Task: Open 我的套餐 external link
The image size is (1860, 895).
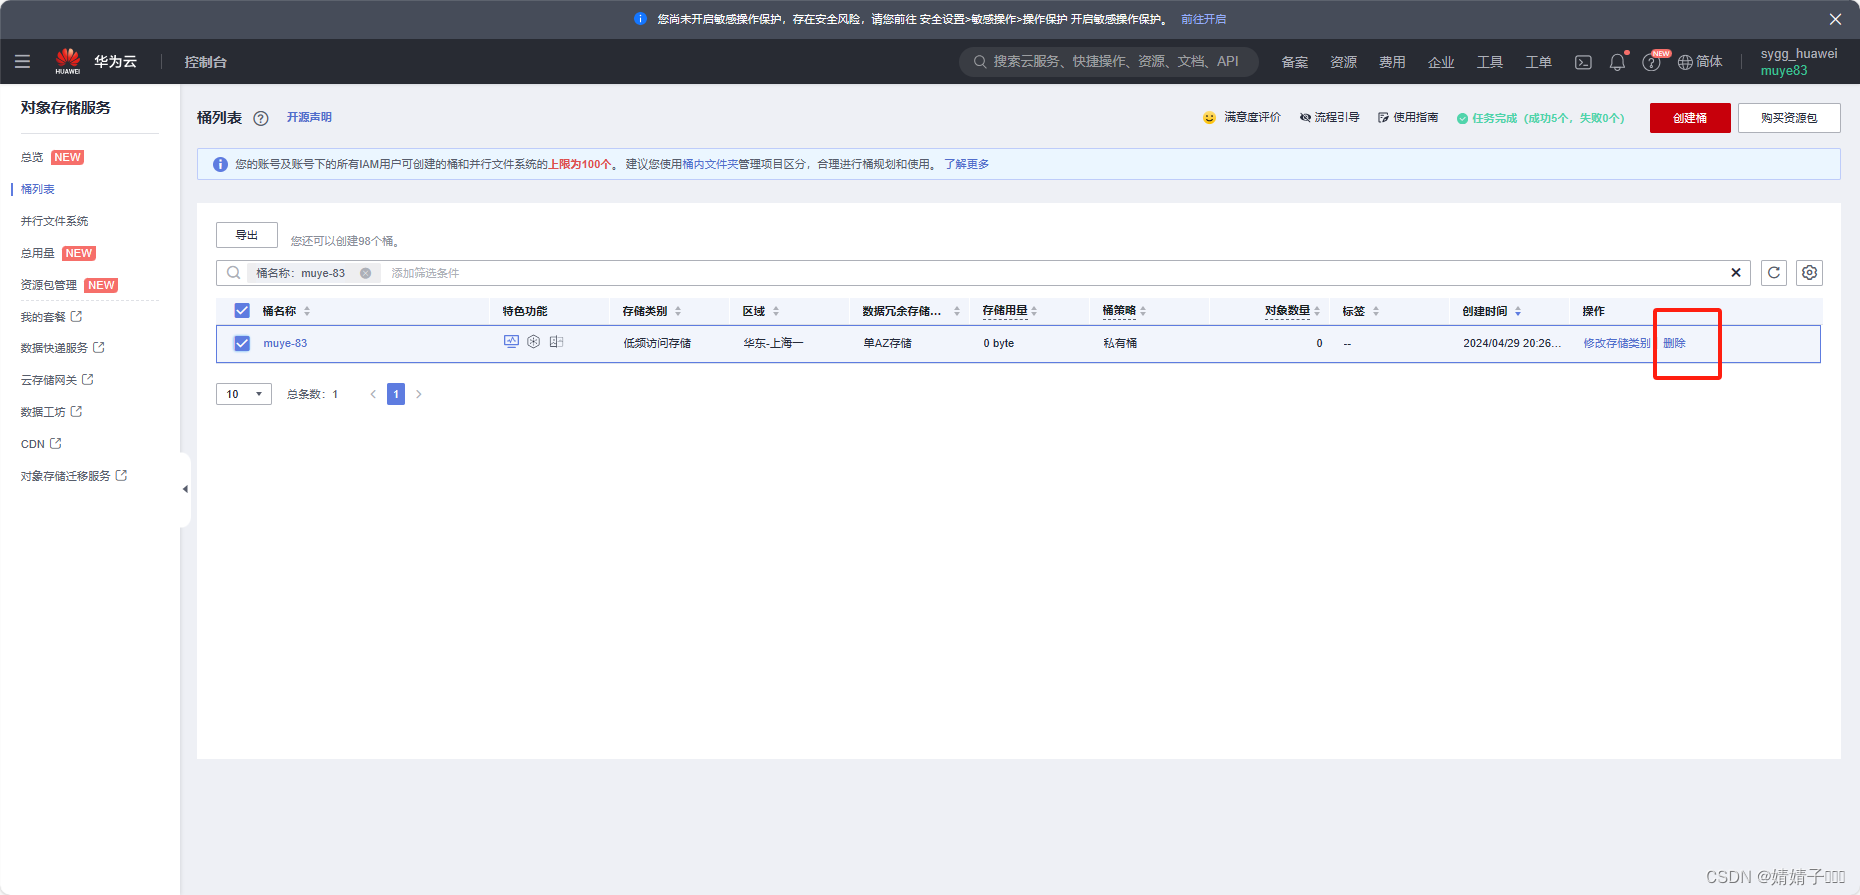Action: click(51, 317)
